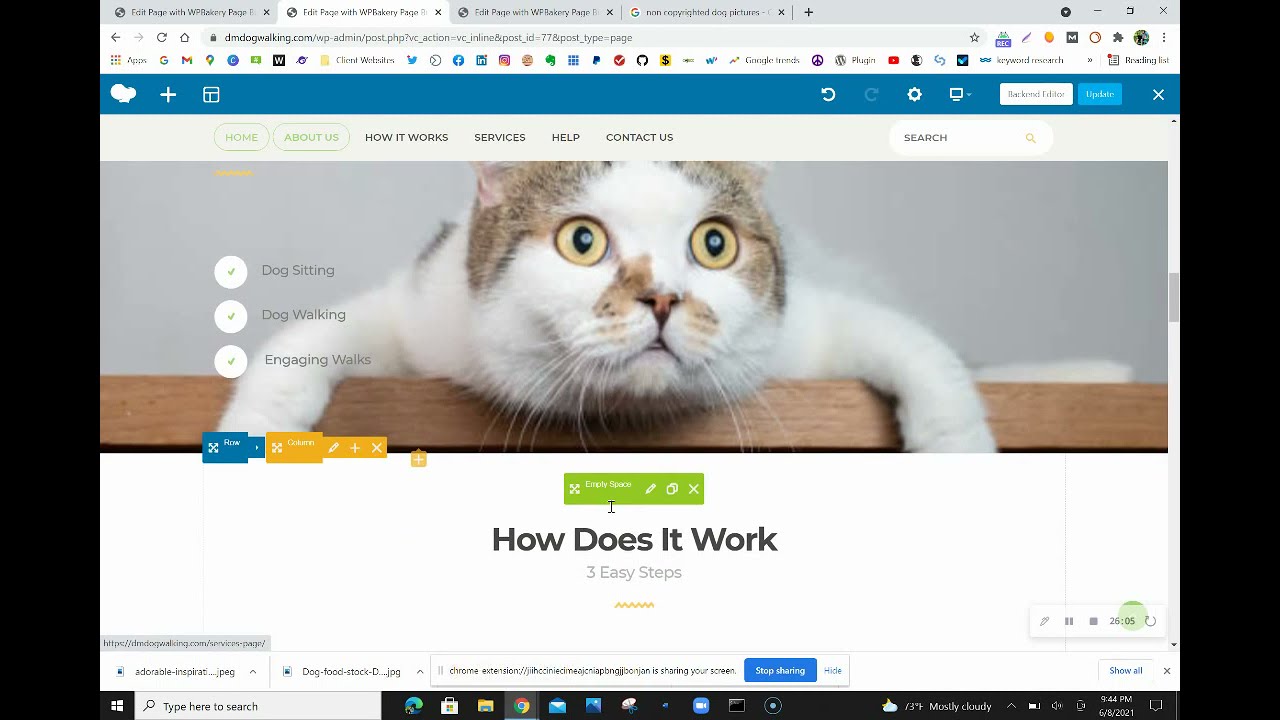Open the Reading list
Screen dimensions: 1280x720
point(1138,60)
